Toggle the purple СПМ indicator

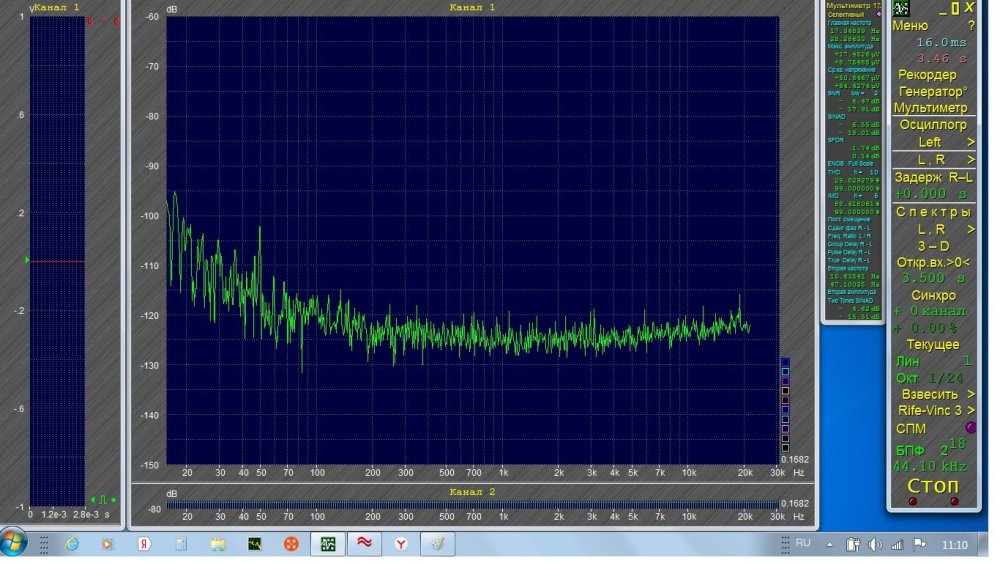click(x=969, y=428)
